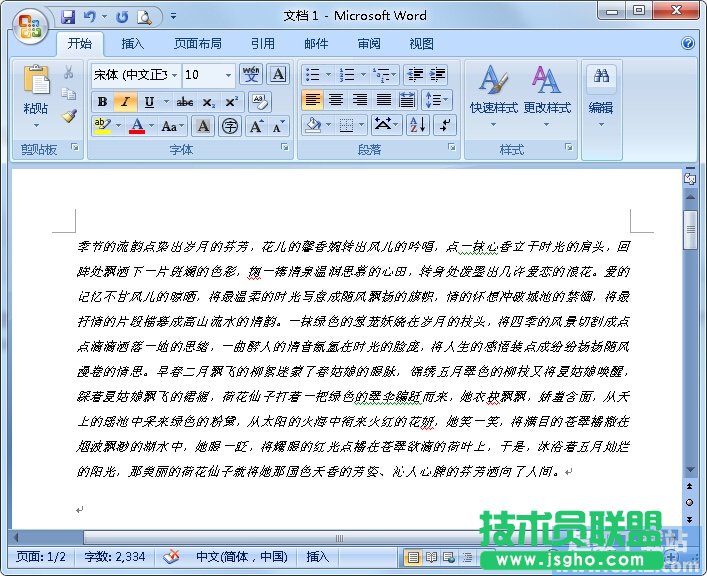Click the justify alignment icon

tap(384, 100)
